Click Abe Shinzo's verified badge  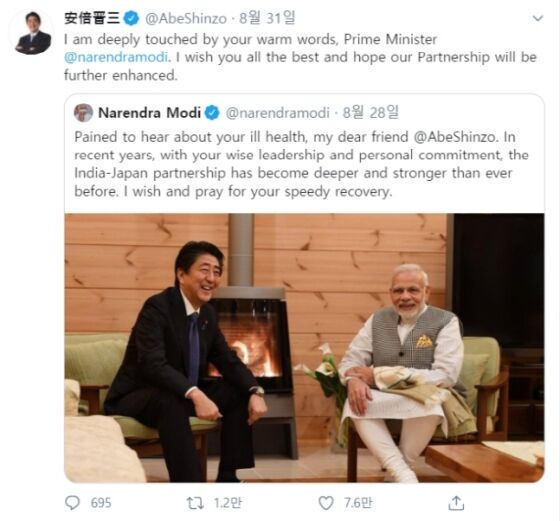131,18
